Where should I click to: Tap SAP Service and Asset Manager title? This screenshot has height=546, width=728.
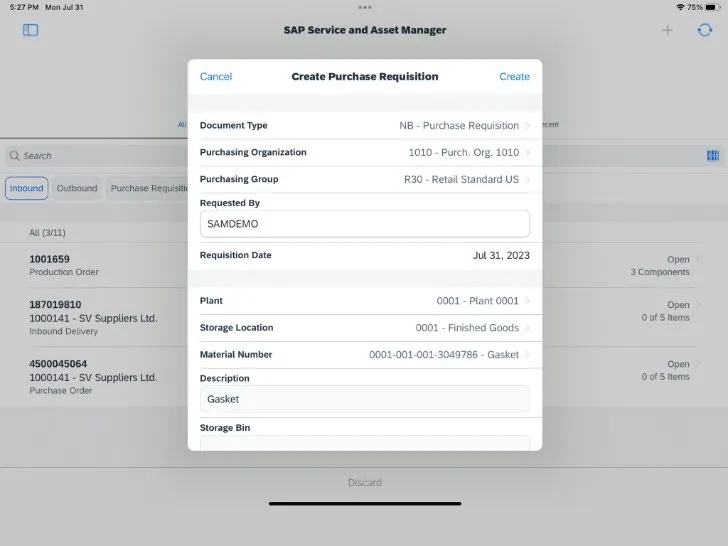click(365, 30)
